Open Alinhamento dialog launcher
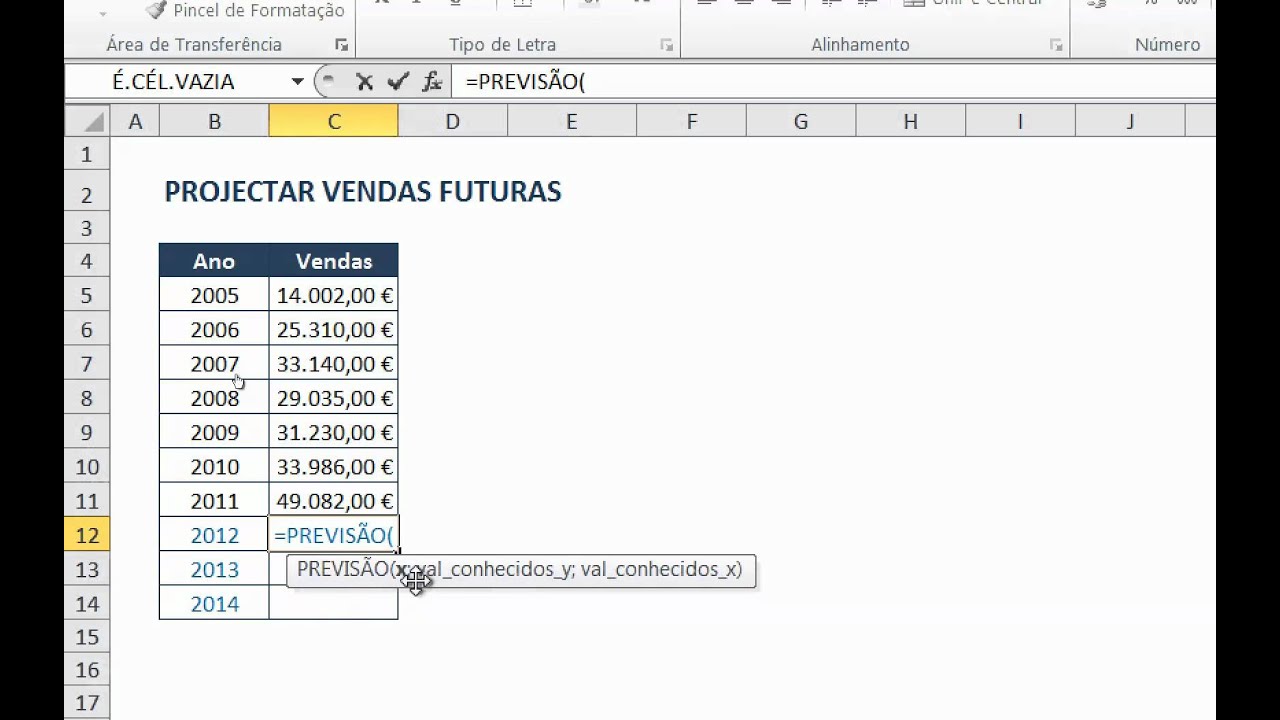 [x=1055, y=45]
